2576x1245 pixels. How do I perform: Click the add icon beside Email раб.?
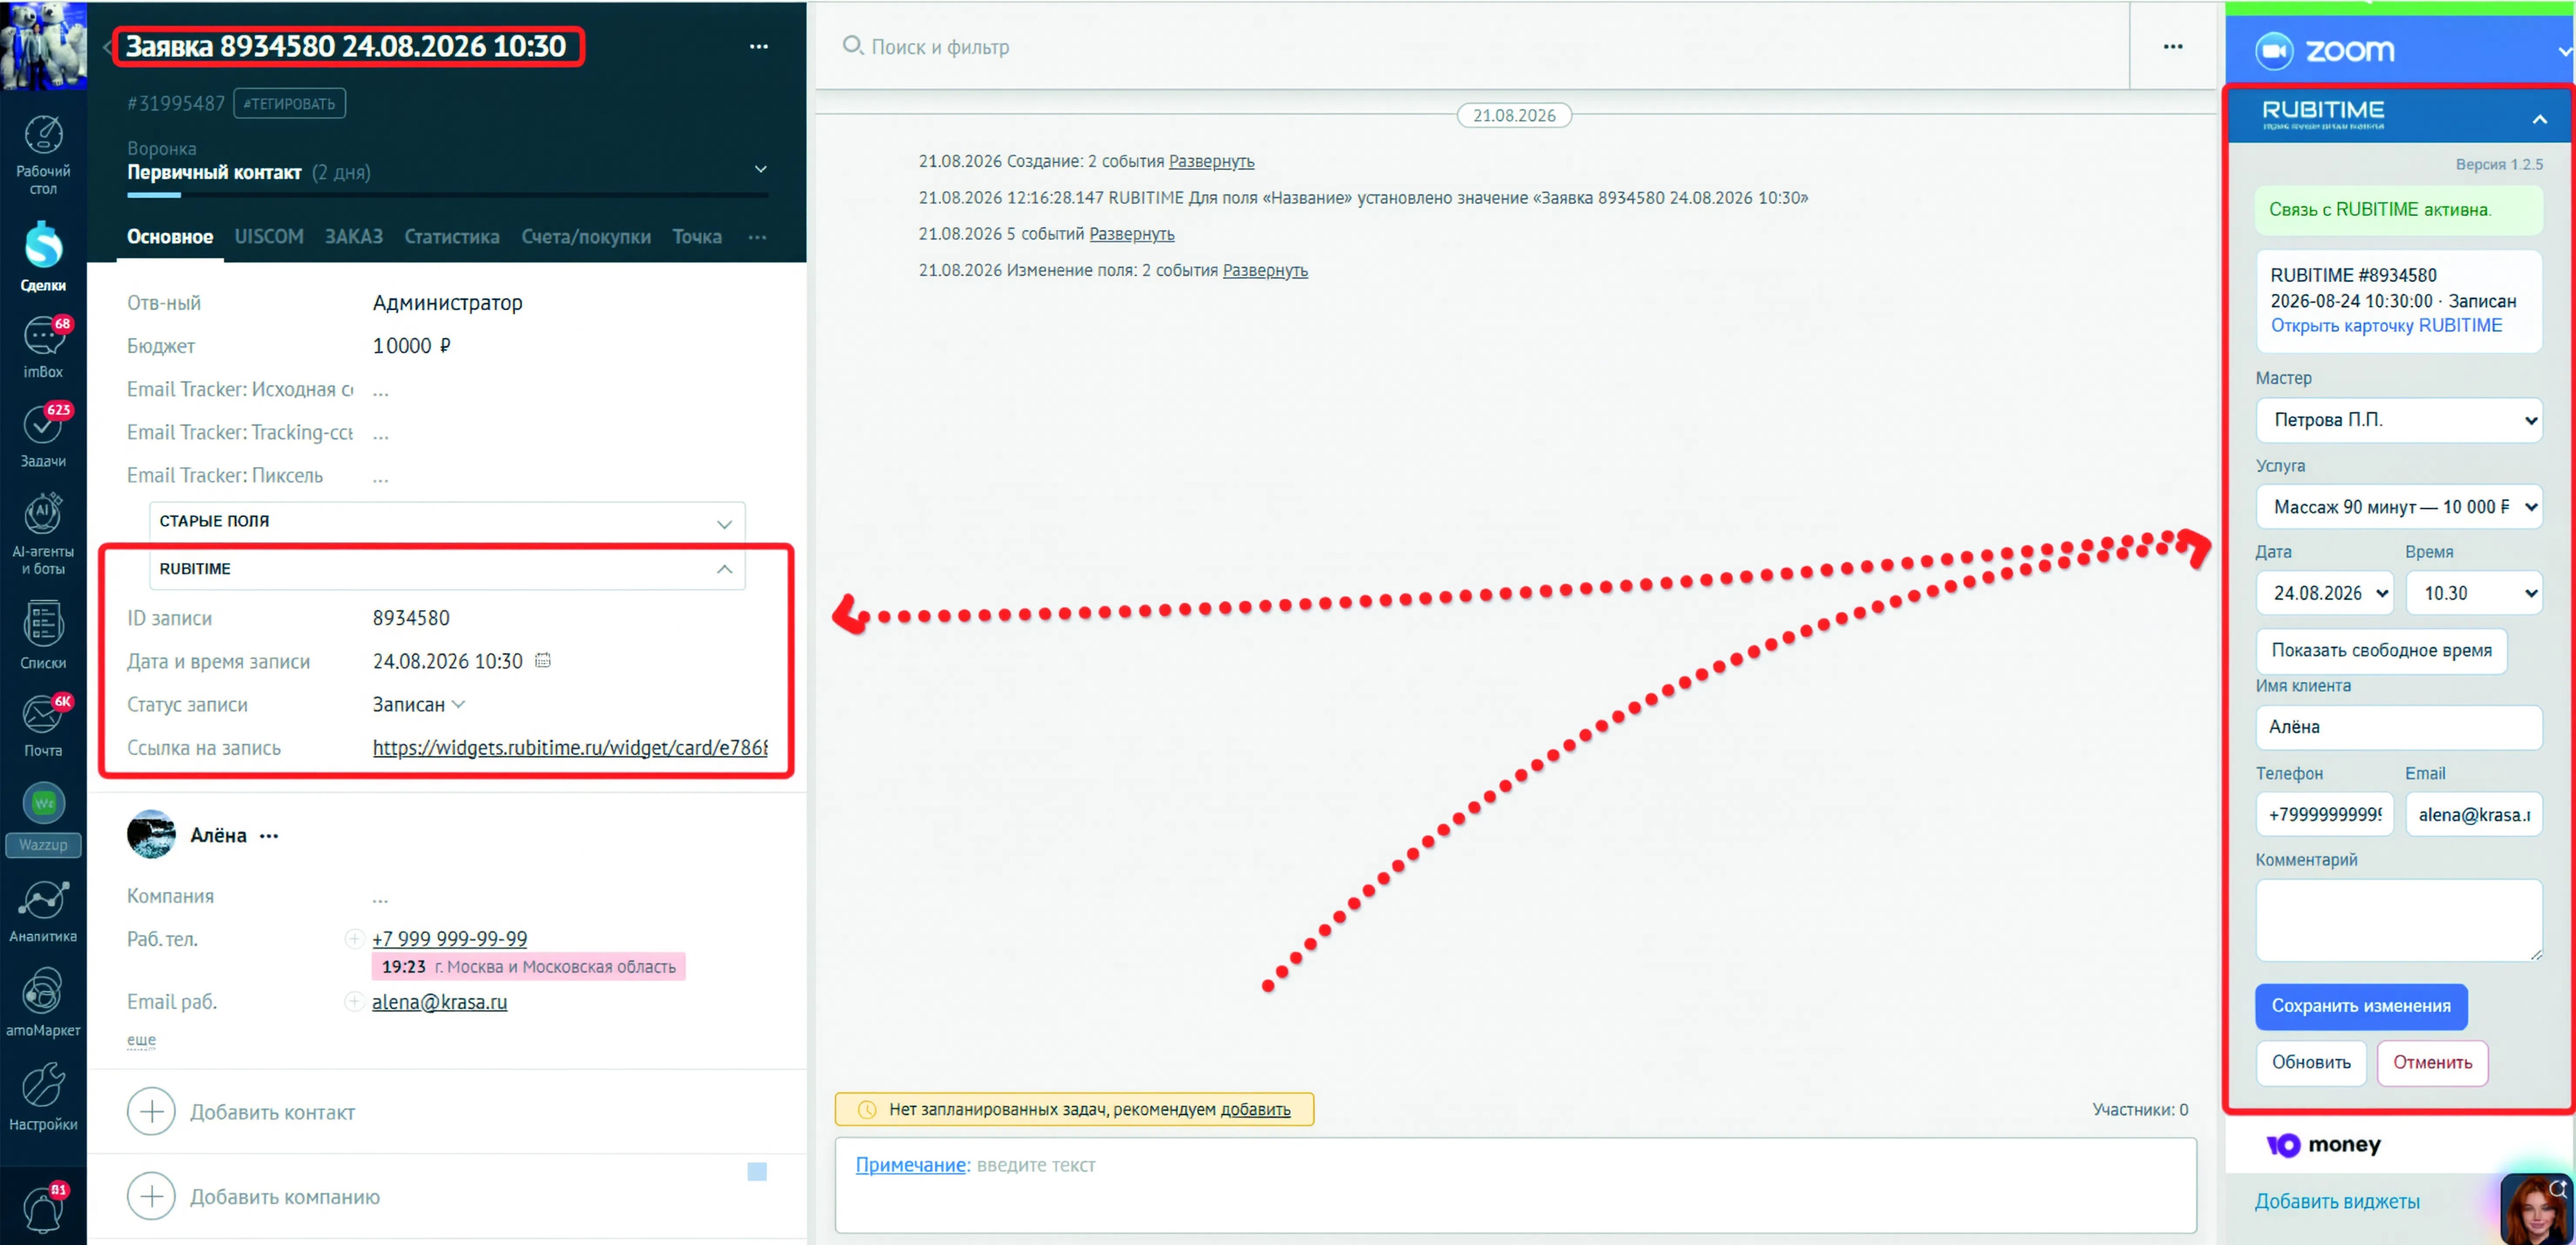click(x=354, y=1001)
